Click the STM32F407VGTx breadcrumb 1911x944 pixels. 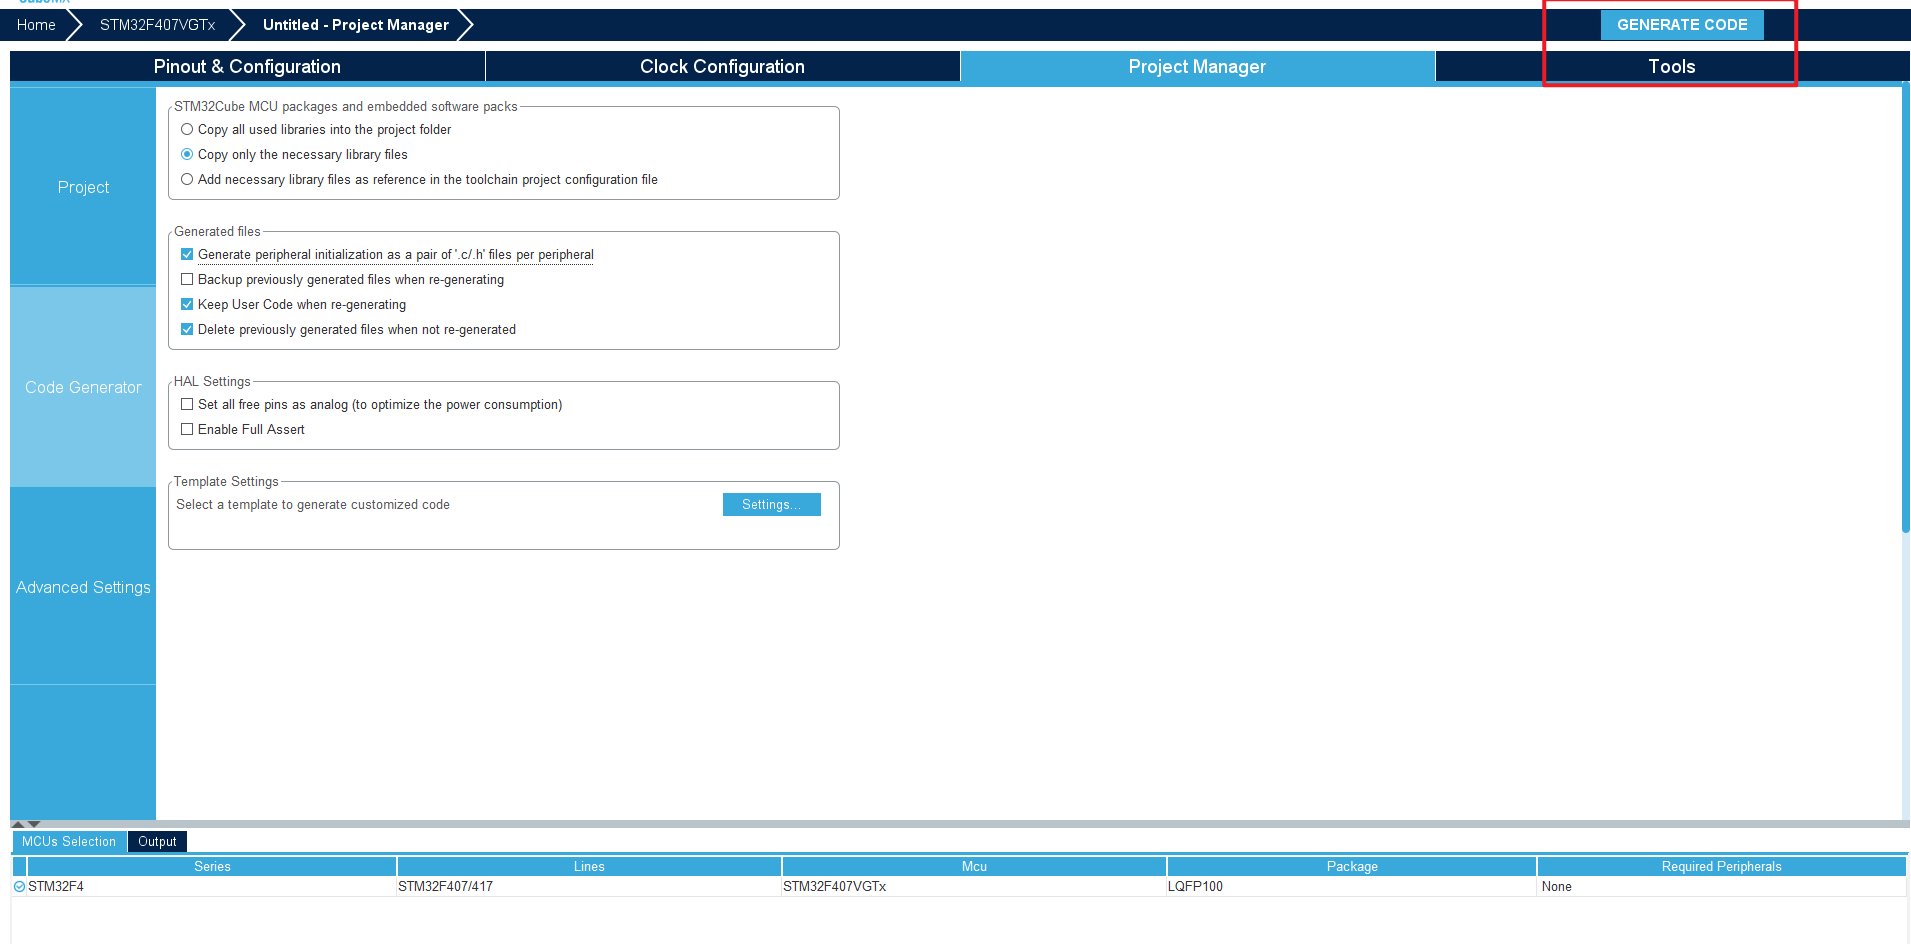(x=157, y=25)
